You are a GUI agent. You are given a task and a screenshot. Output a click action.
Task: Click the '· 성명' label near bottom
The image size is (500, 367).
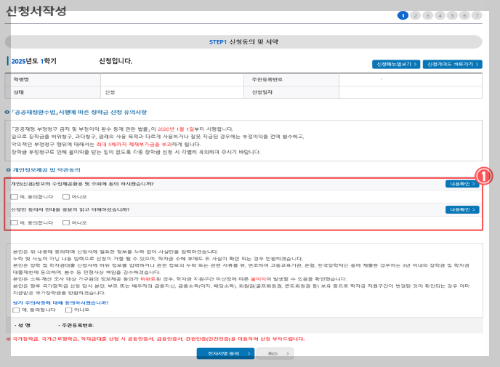click(x=23, y=325)
